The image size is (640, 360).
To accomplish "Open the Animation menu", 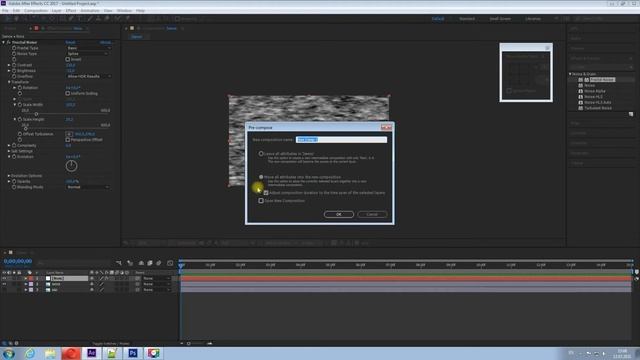I will 90,11.
